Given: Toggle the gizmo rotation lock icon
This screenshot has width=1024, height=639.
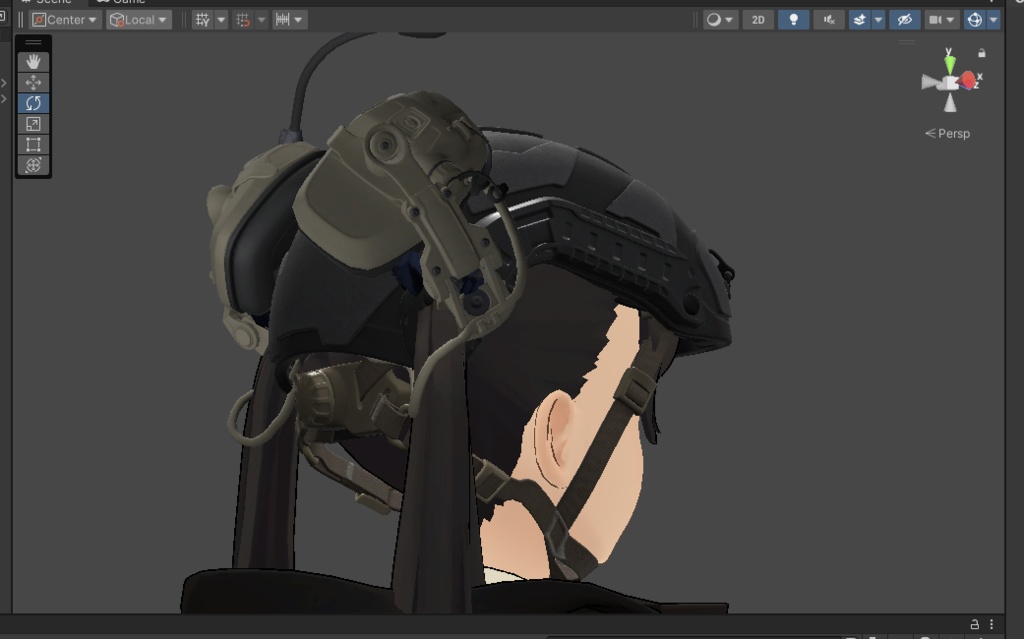Looking at the screenshot, I should [x=982, y=53].
